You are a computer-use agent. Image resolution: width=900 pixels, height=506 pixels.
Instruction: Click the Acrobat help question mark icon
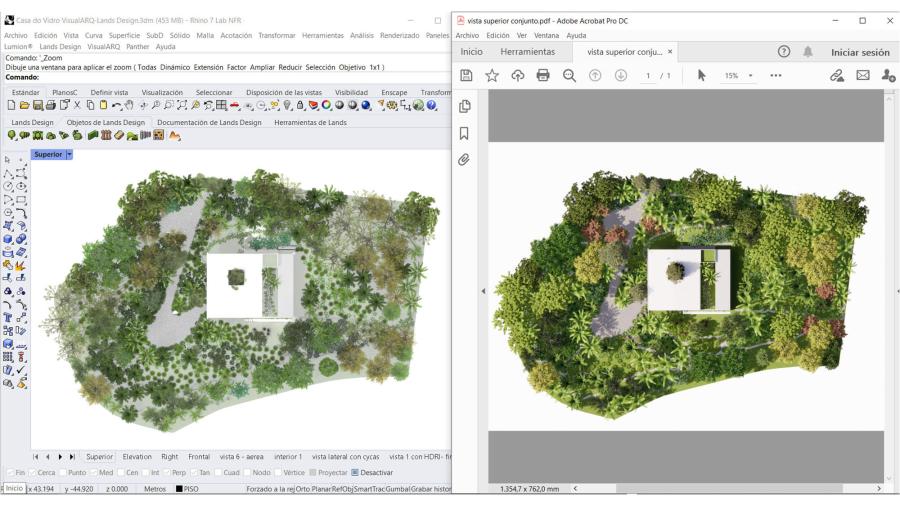(784, 51)
